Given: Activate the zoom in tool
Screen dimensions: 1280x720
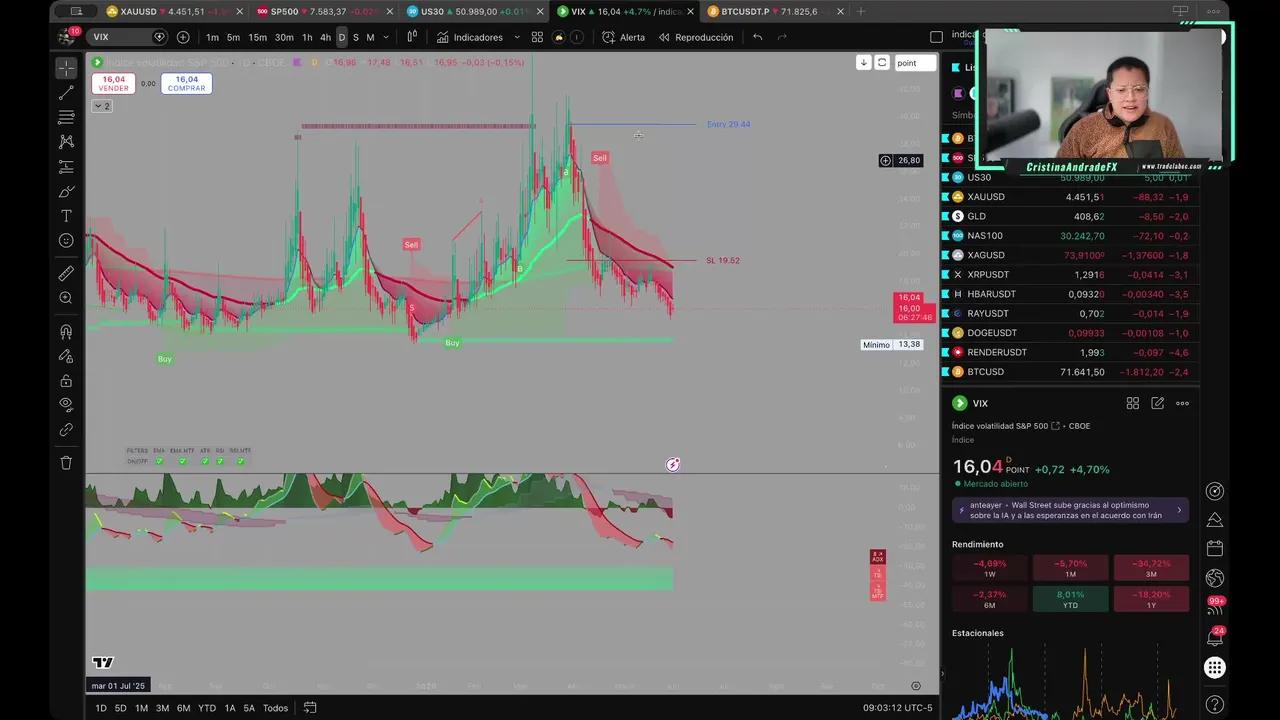Looking at the screenshot, I should pos(66,298).
